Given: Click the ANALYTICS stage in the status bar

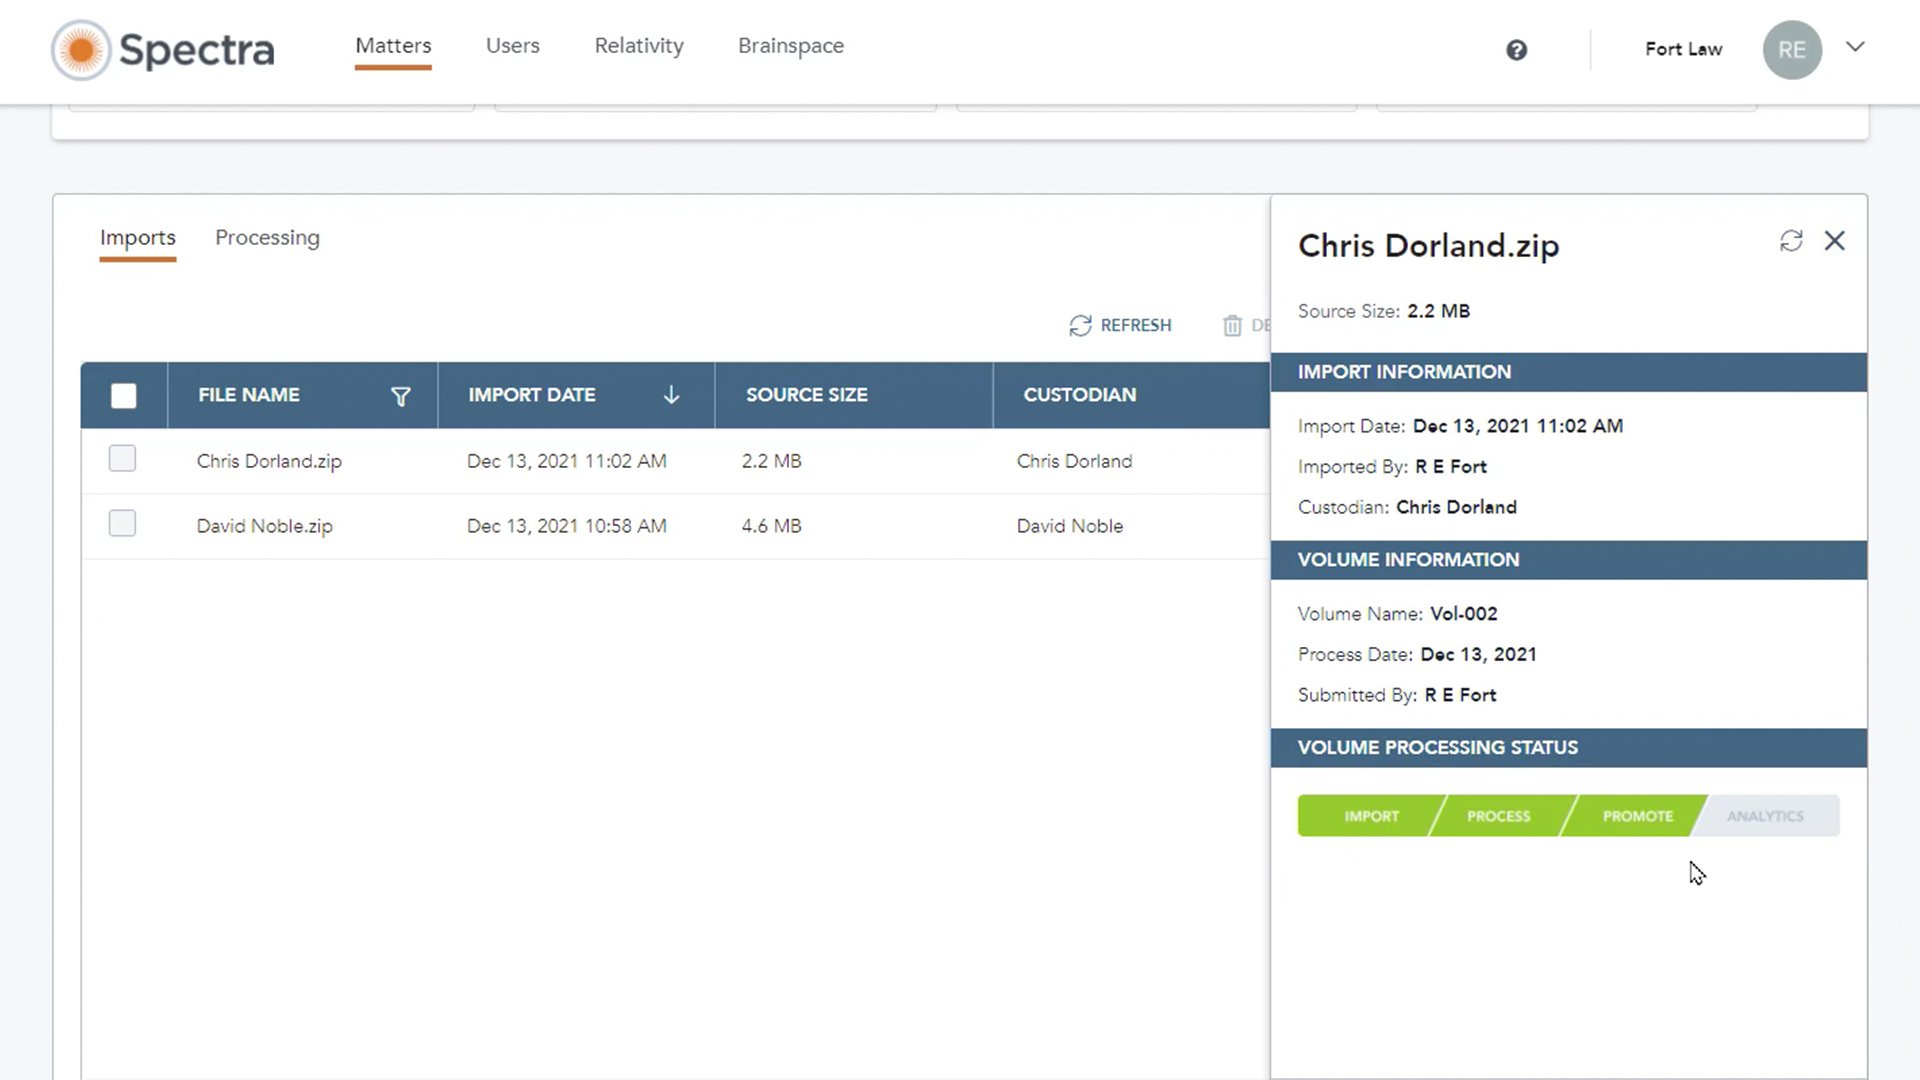Looking at the screenshot, I should click(1764, 816).
